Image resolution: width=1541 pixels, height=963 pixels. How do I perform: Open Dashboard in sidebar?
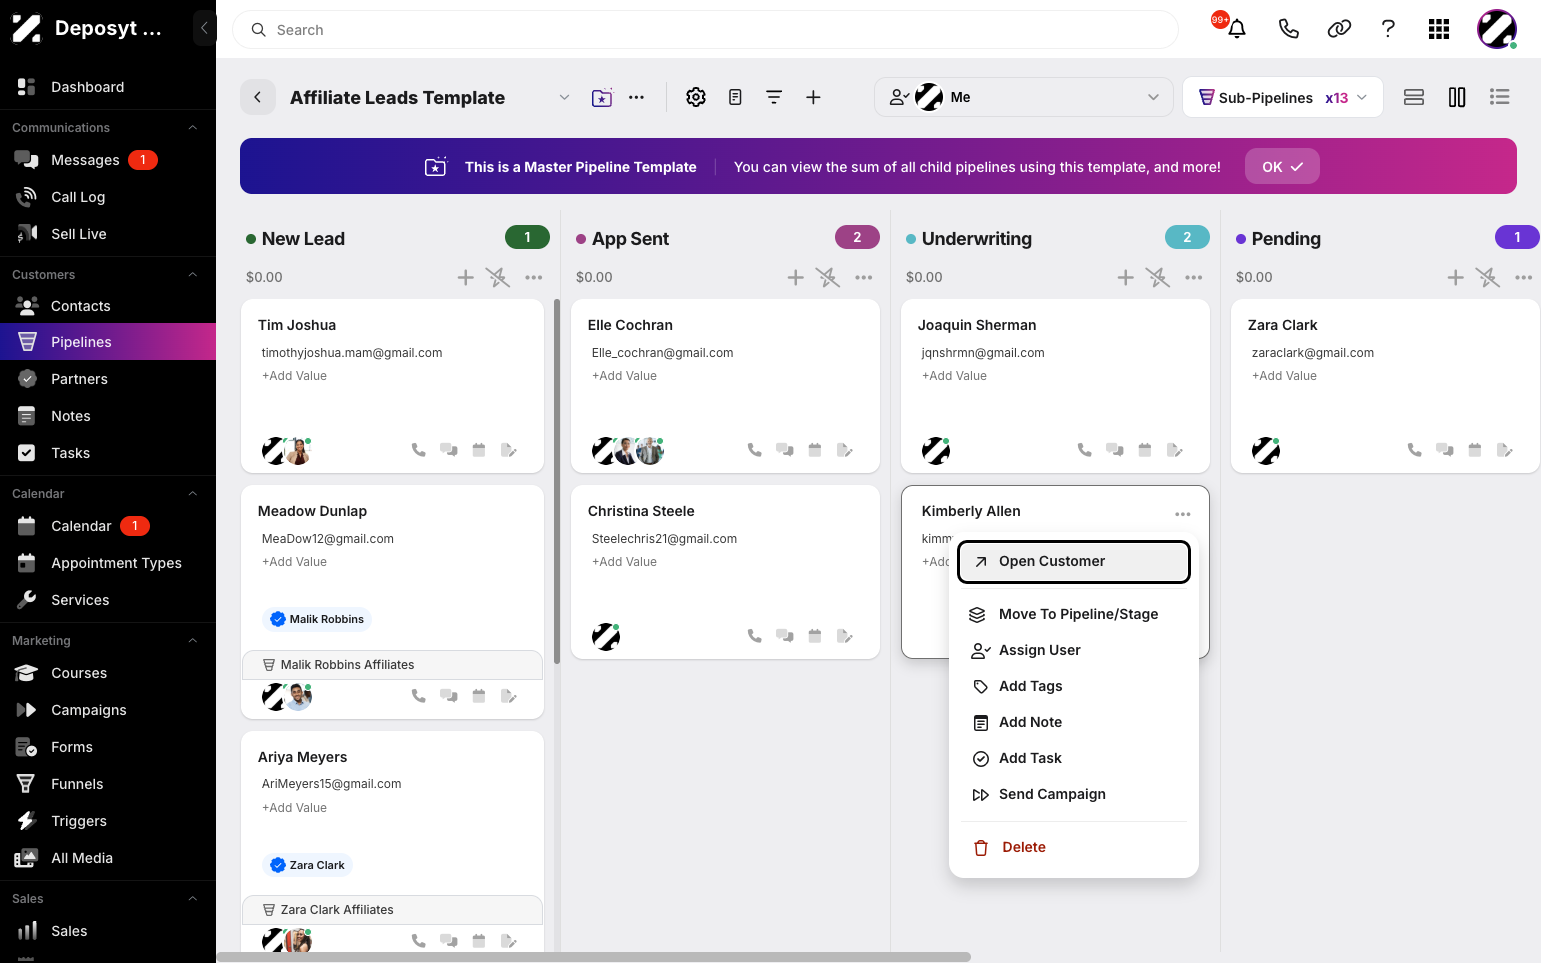point(108,87)
